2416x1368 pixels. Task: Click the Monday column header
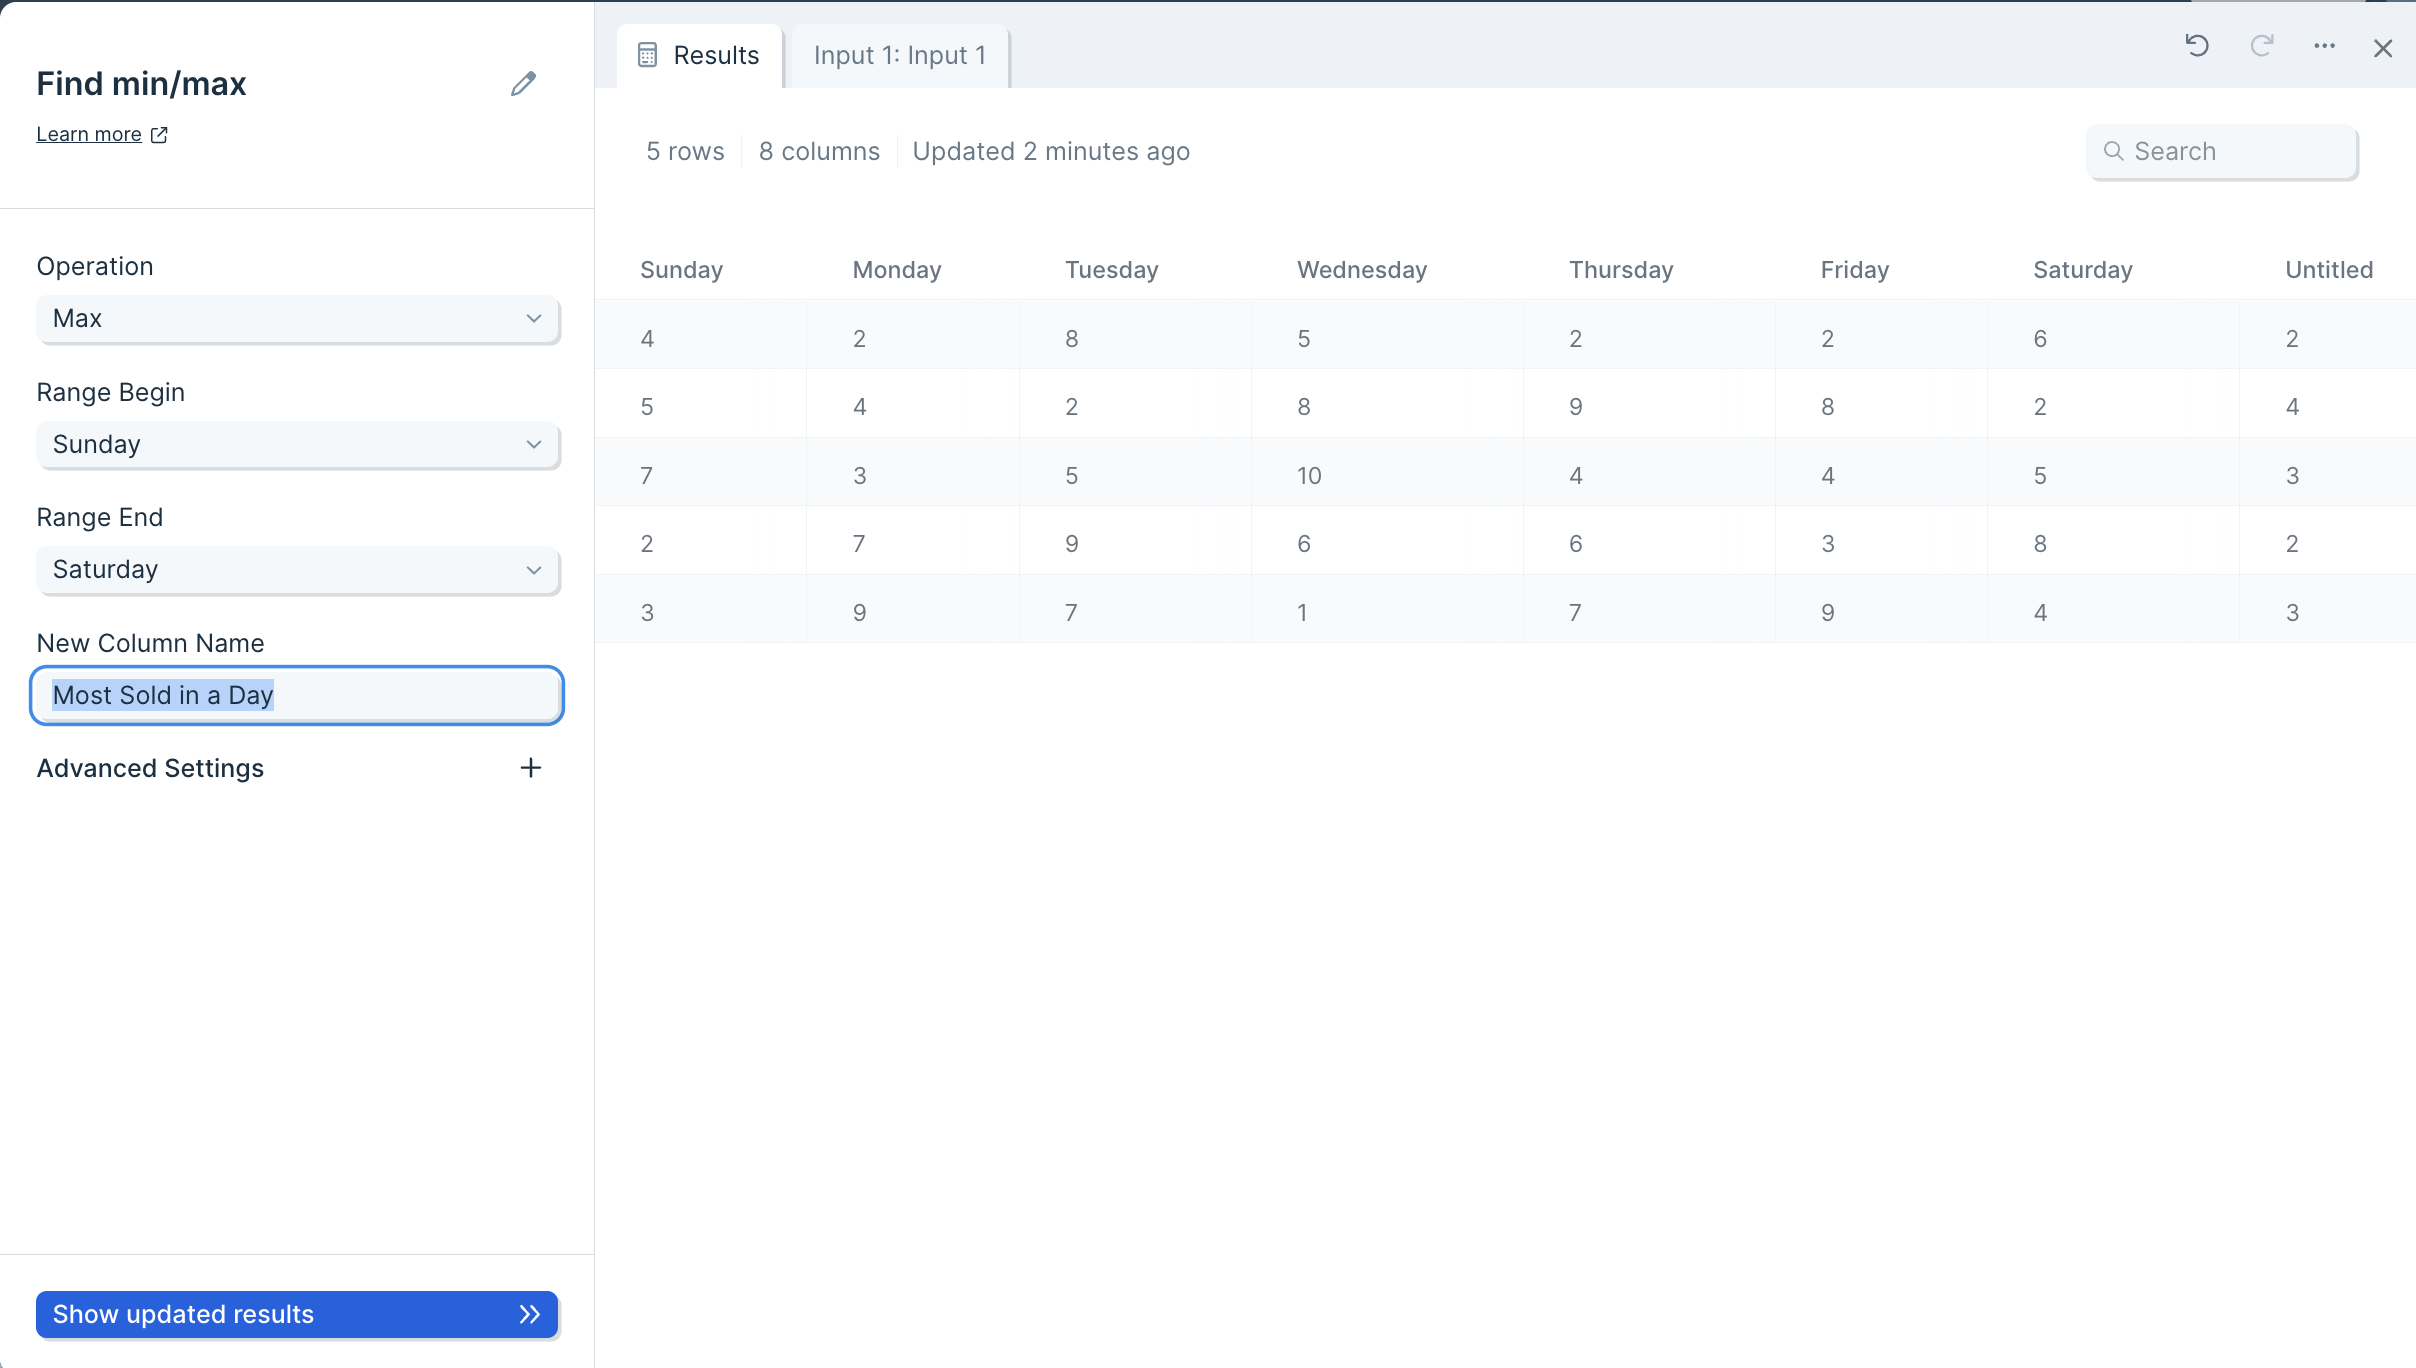897,270
